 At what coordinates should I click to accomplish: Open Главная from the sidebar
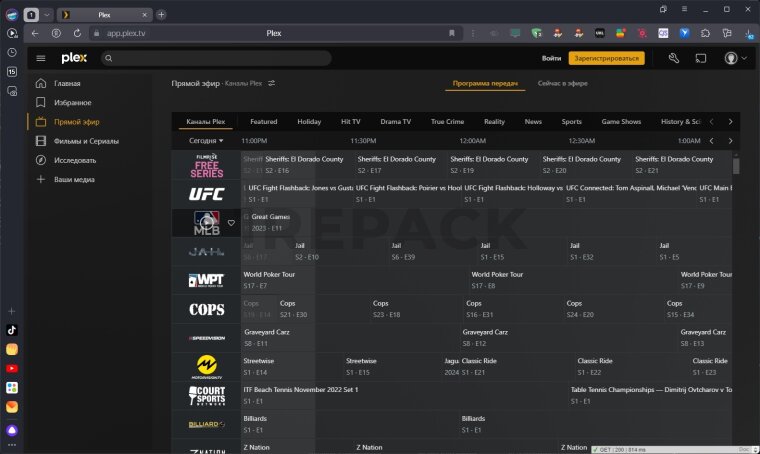67,83
